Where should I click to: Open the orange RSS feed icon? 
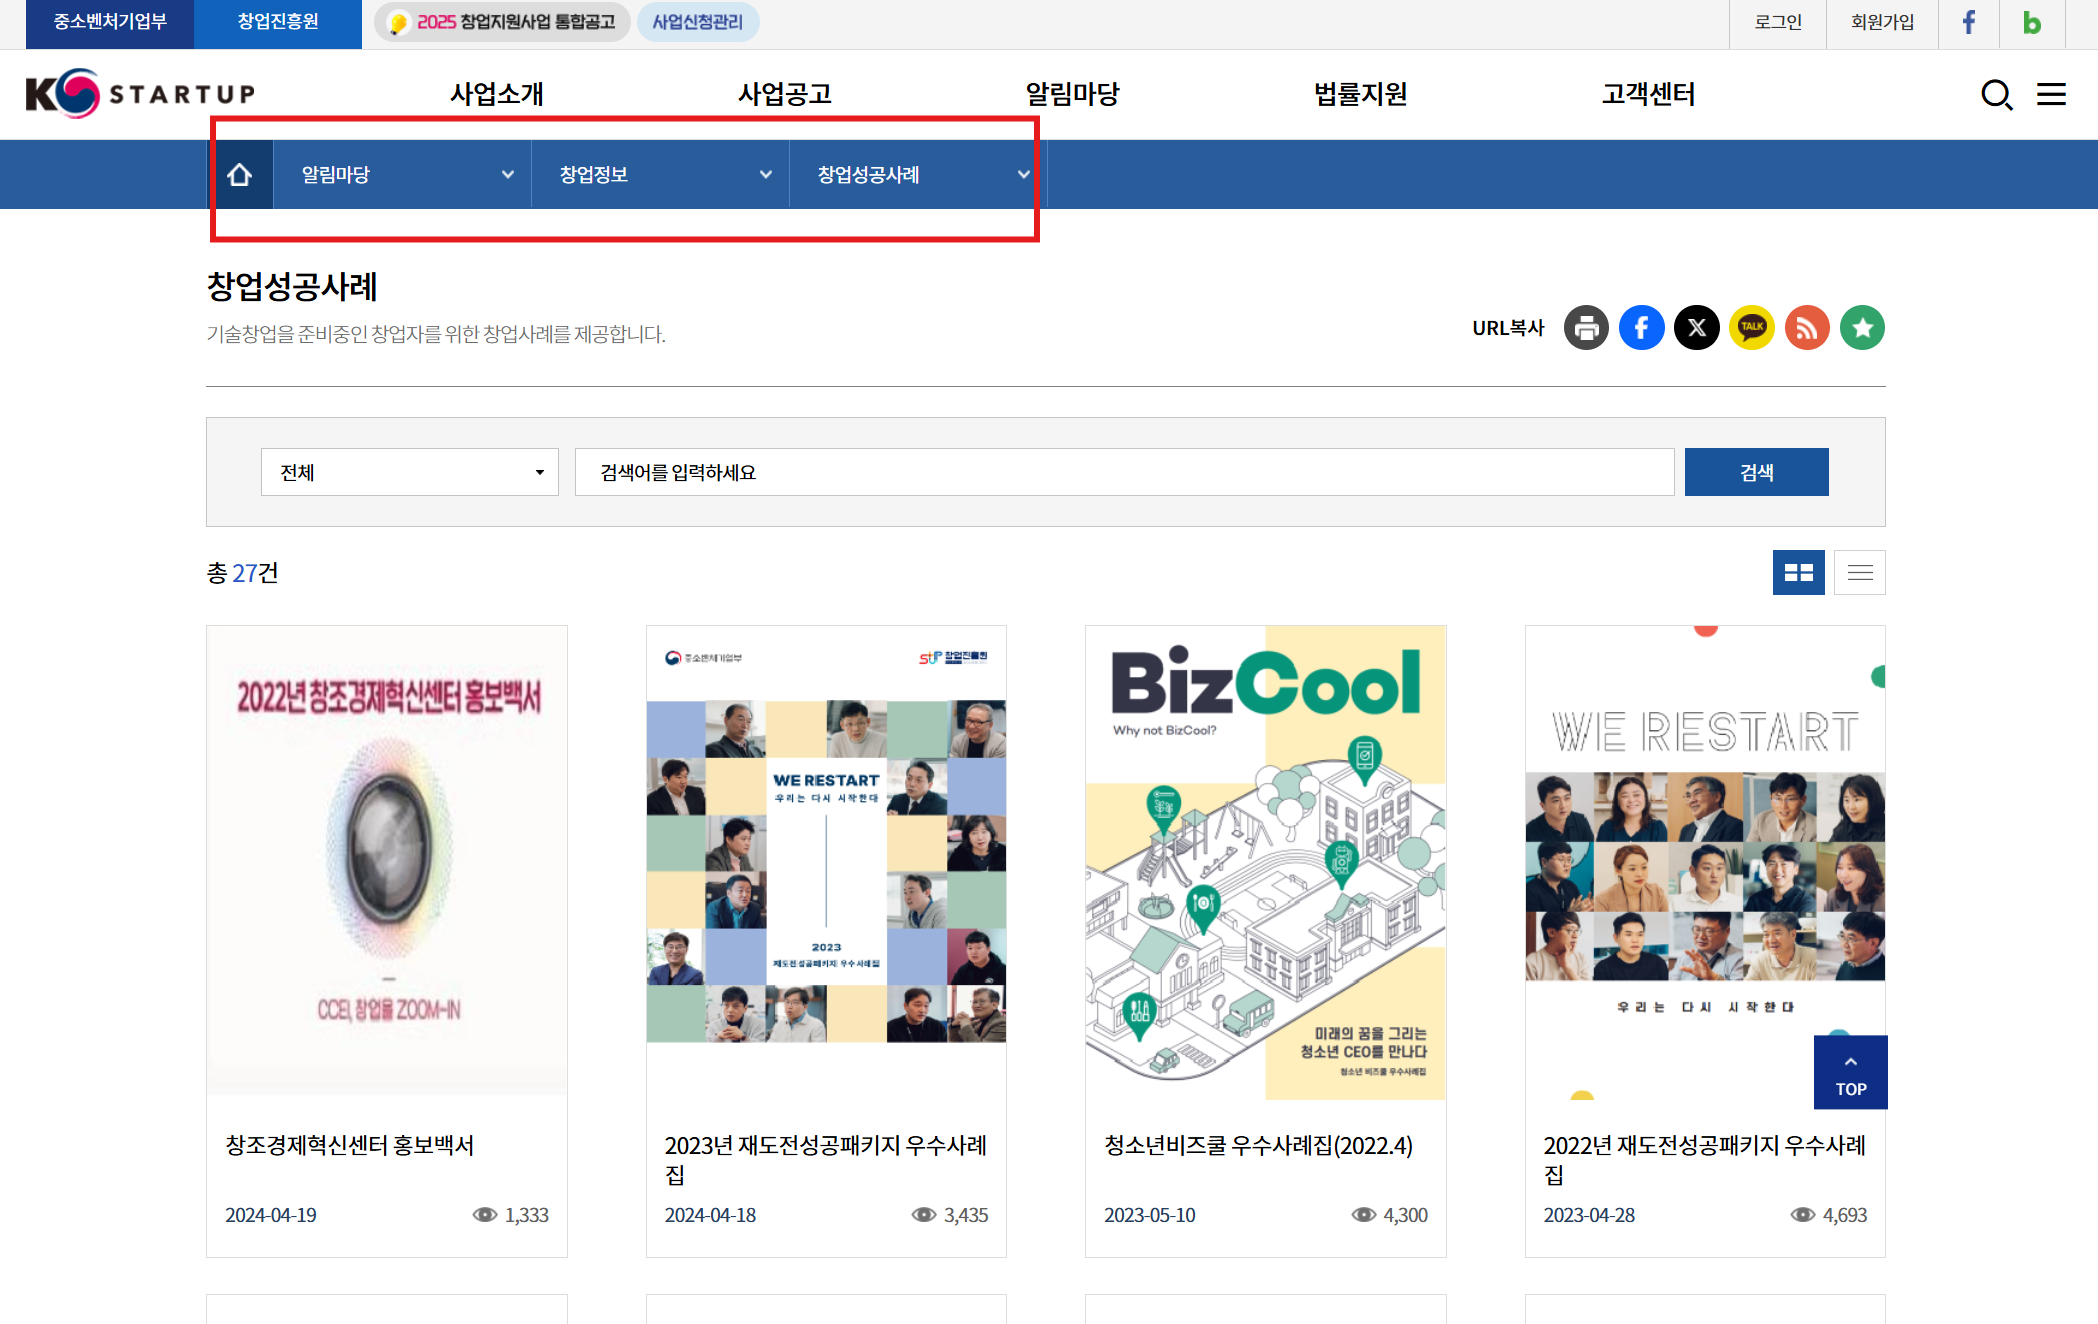[x=1807, y=328]
